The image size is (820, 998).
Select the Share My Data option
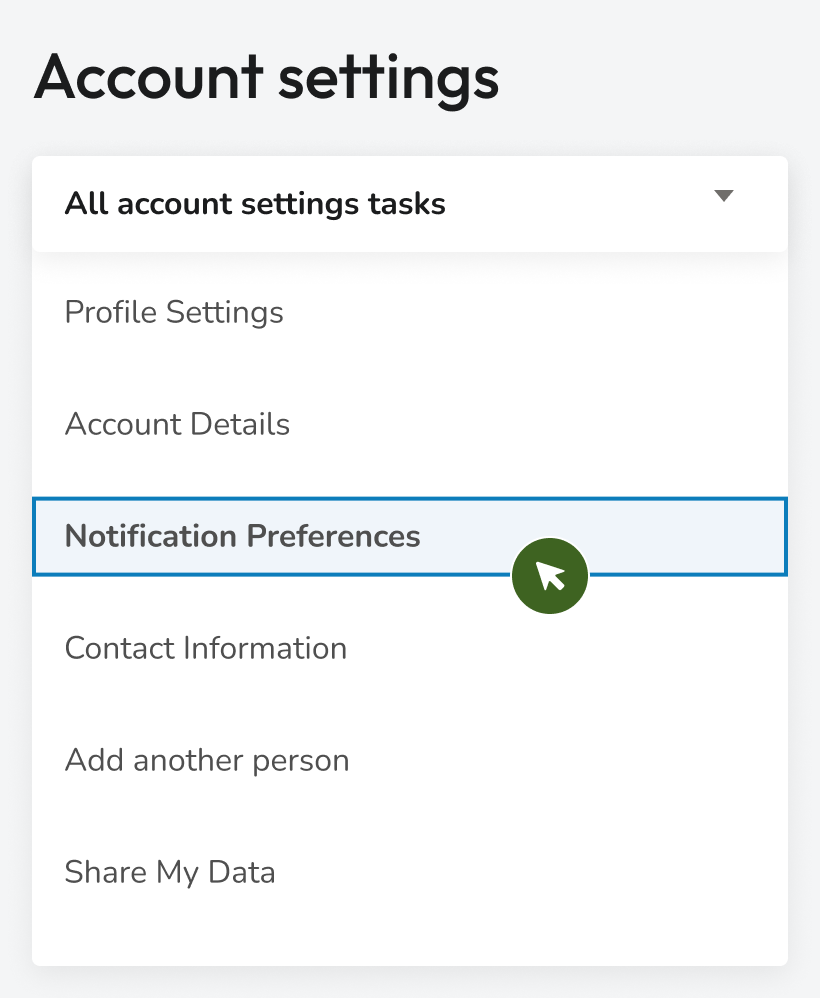pyautogui.click(x=169, y=872)
